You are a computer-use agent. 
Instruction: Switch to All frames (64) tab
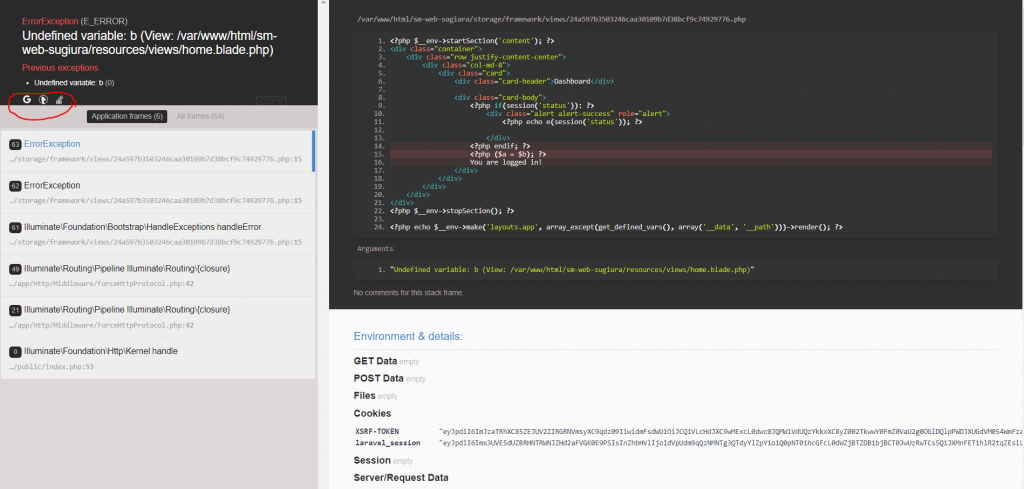(200, 117)
